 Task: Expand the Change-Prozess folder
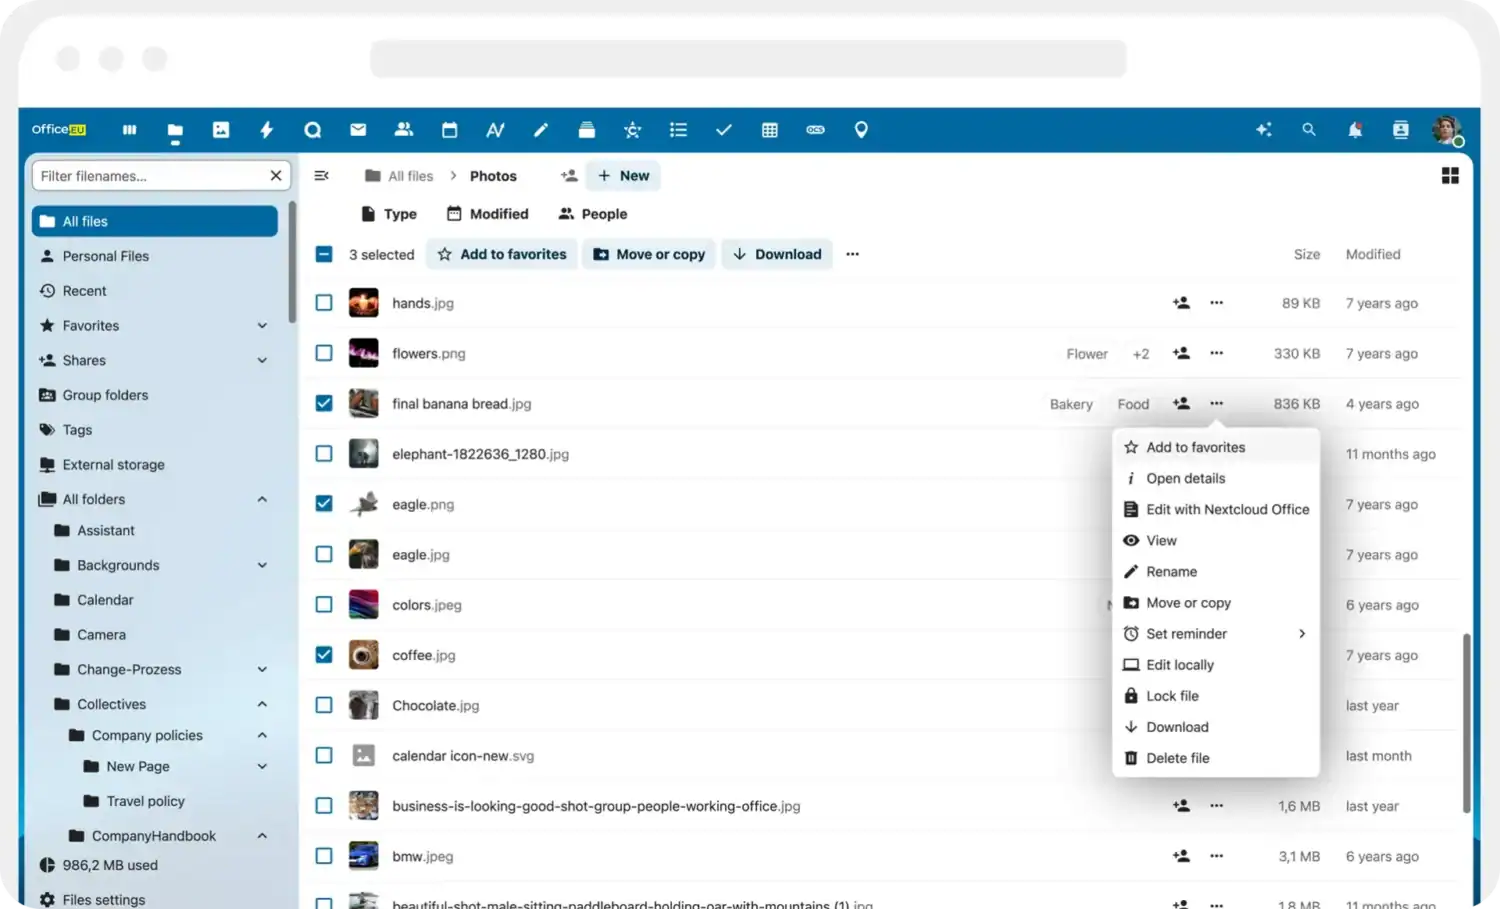coord(262,670)
